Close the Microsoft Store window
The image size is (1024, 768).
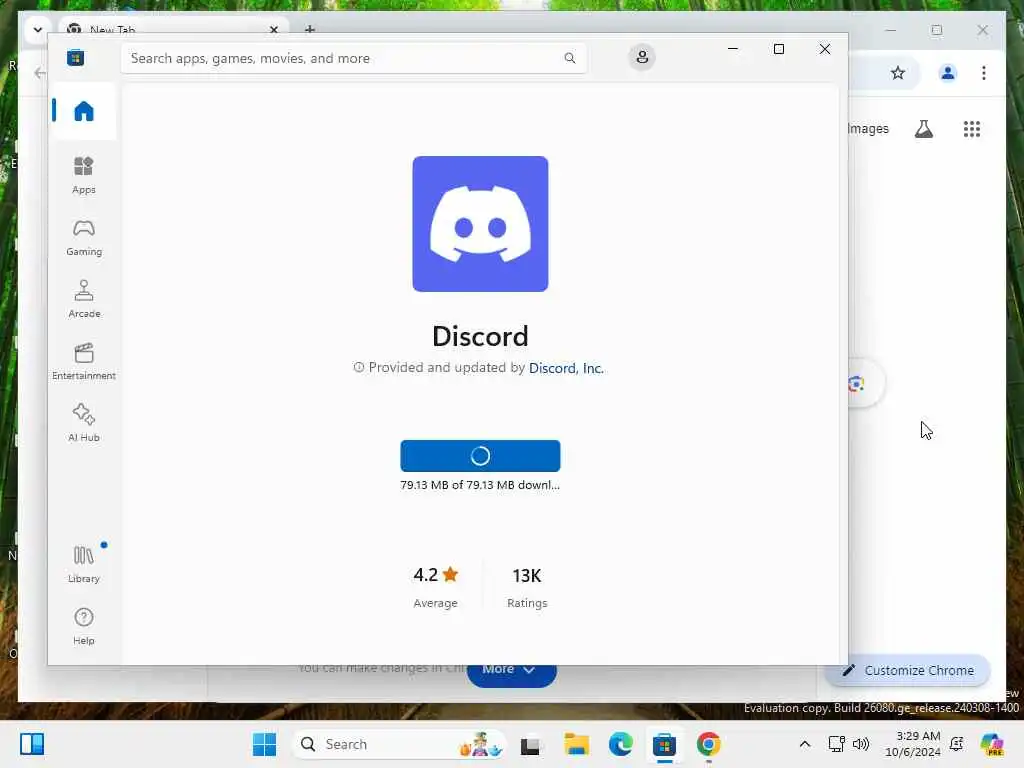point(825,49)
